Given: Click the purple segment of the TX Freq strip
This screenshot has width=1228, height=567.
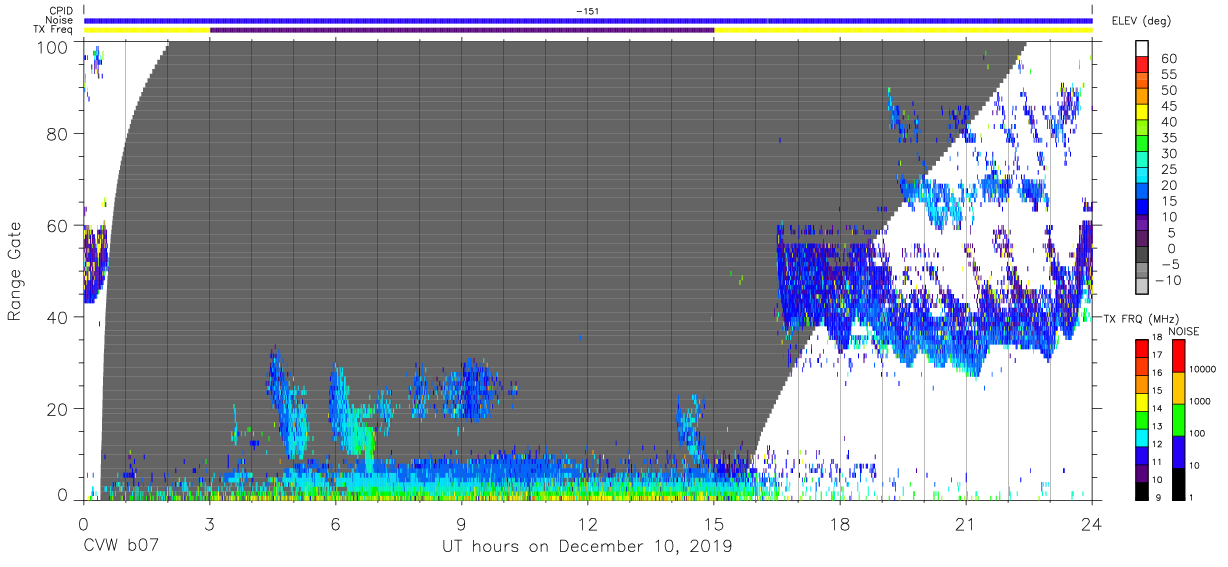Looking at the screenshot, I should tap(462, 30).
